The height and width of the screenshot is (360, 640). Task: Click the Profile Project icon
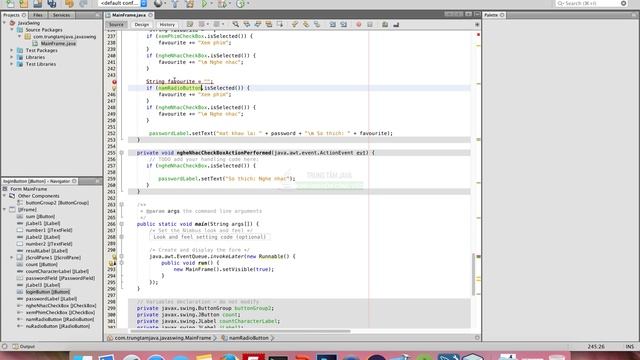(x=240, y=4)
